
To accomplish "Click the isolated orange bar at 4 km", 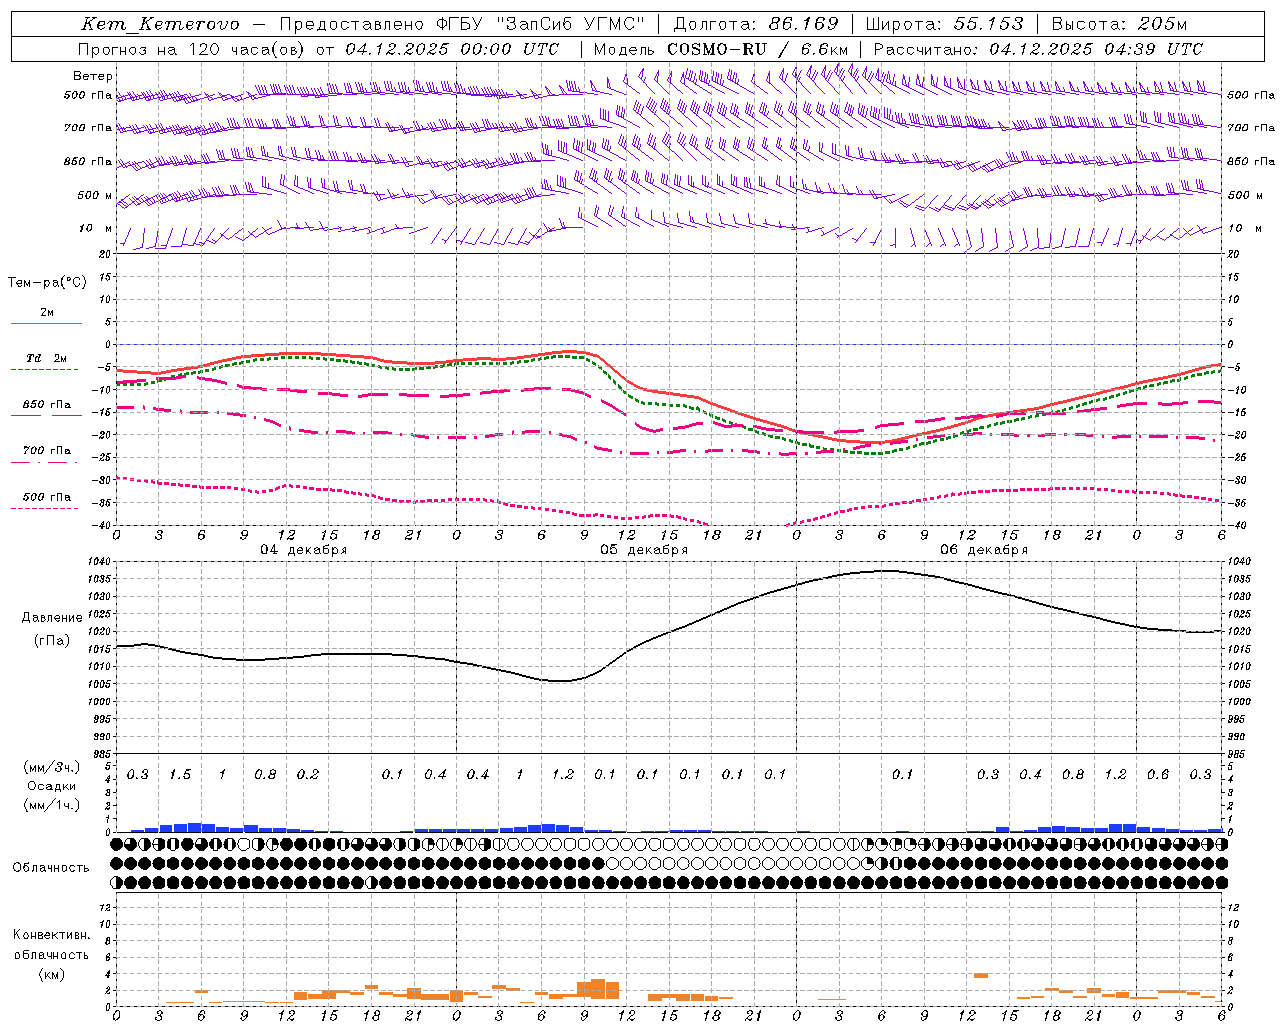I will pos(981,975).
